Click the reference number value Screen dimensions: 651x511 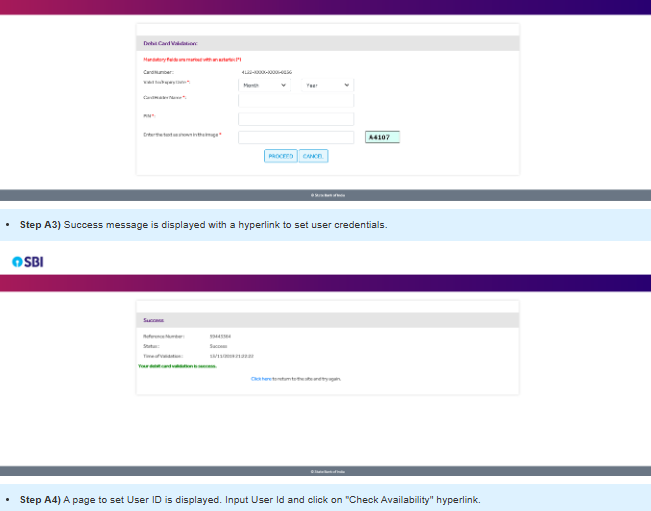tap(221, 336)
